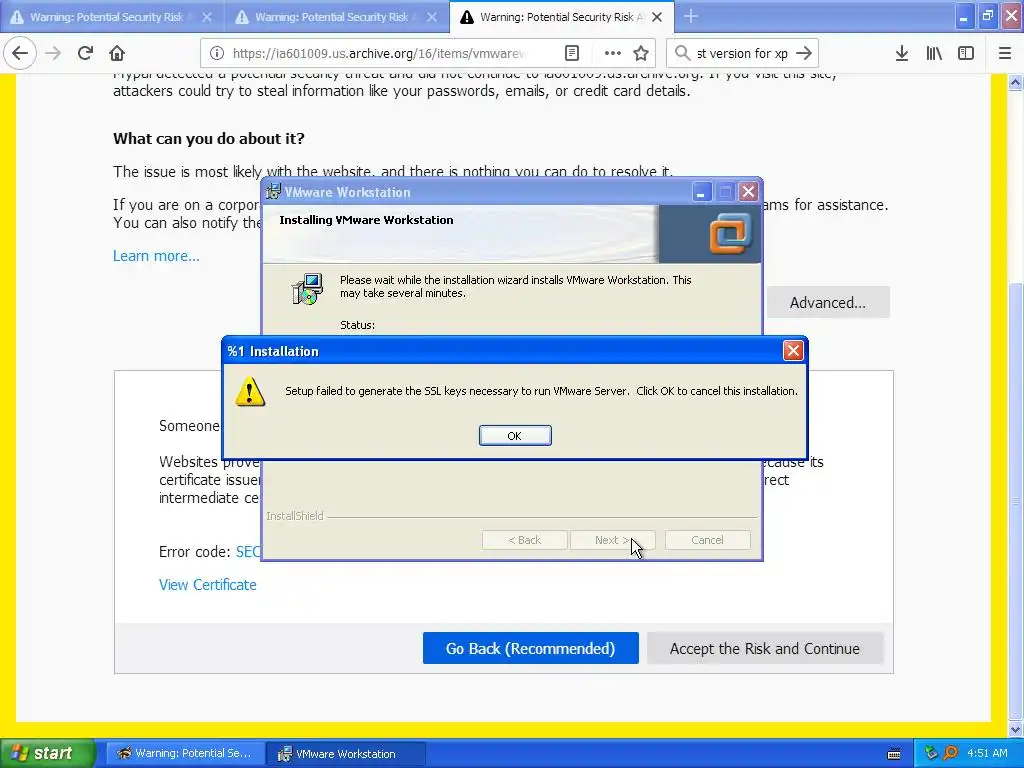Go to the Firefox home page

117,53
